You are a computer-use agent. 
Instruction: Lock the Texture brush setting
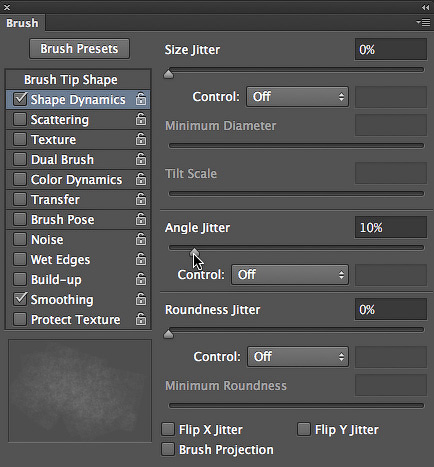[141, 139]
